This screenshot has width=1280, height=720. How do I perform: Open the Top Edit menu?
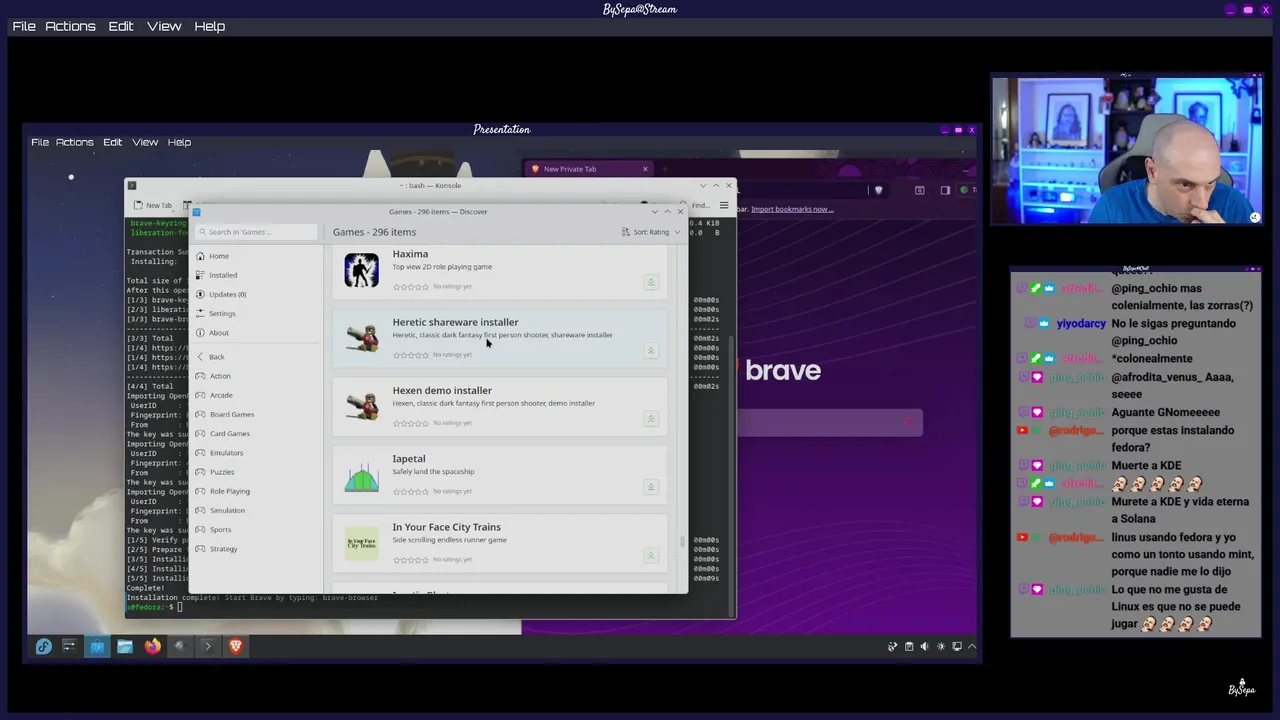121,26
